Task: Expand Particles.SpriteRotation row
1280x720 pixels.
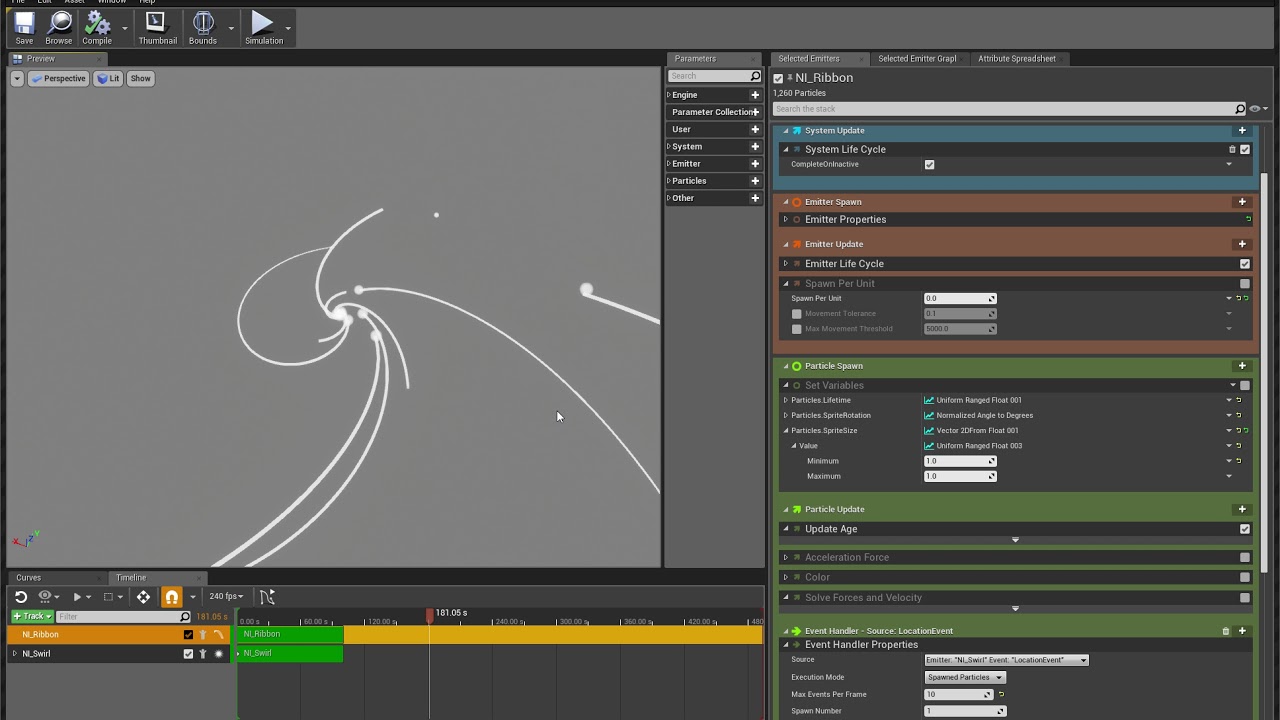Action: tap(786, 415)
